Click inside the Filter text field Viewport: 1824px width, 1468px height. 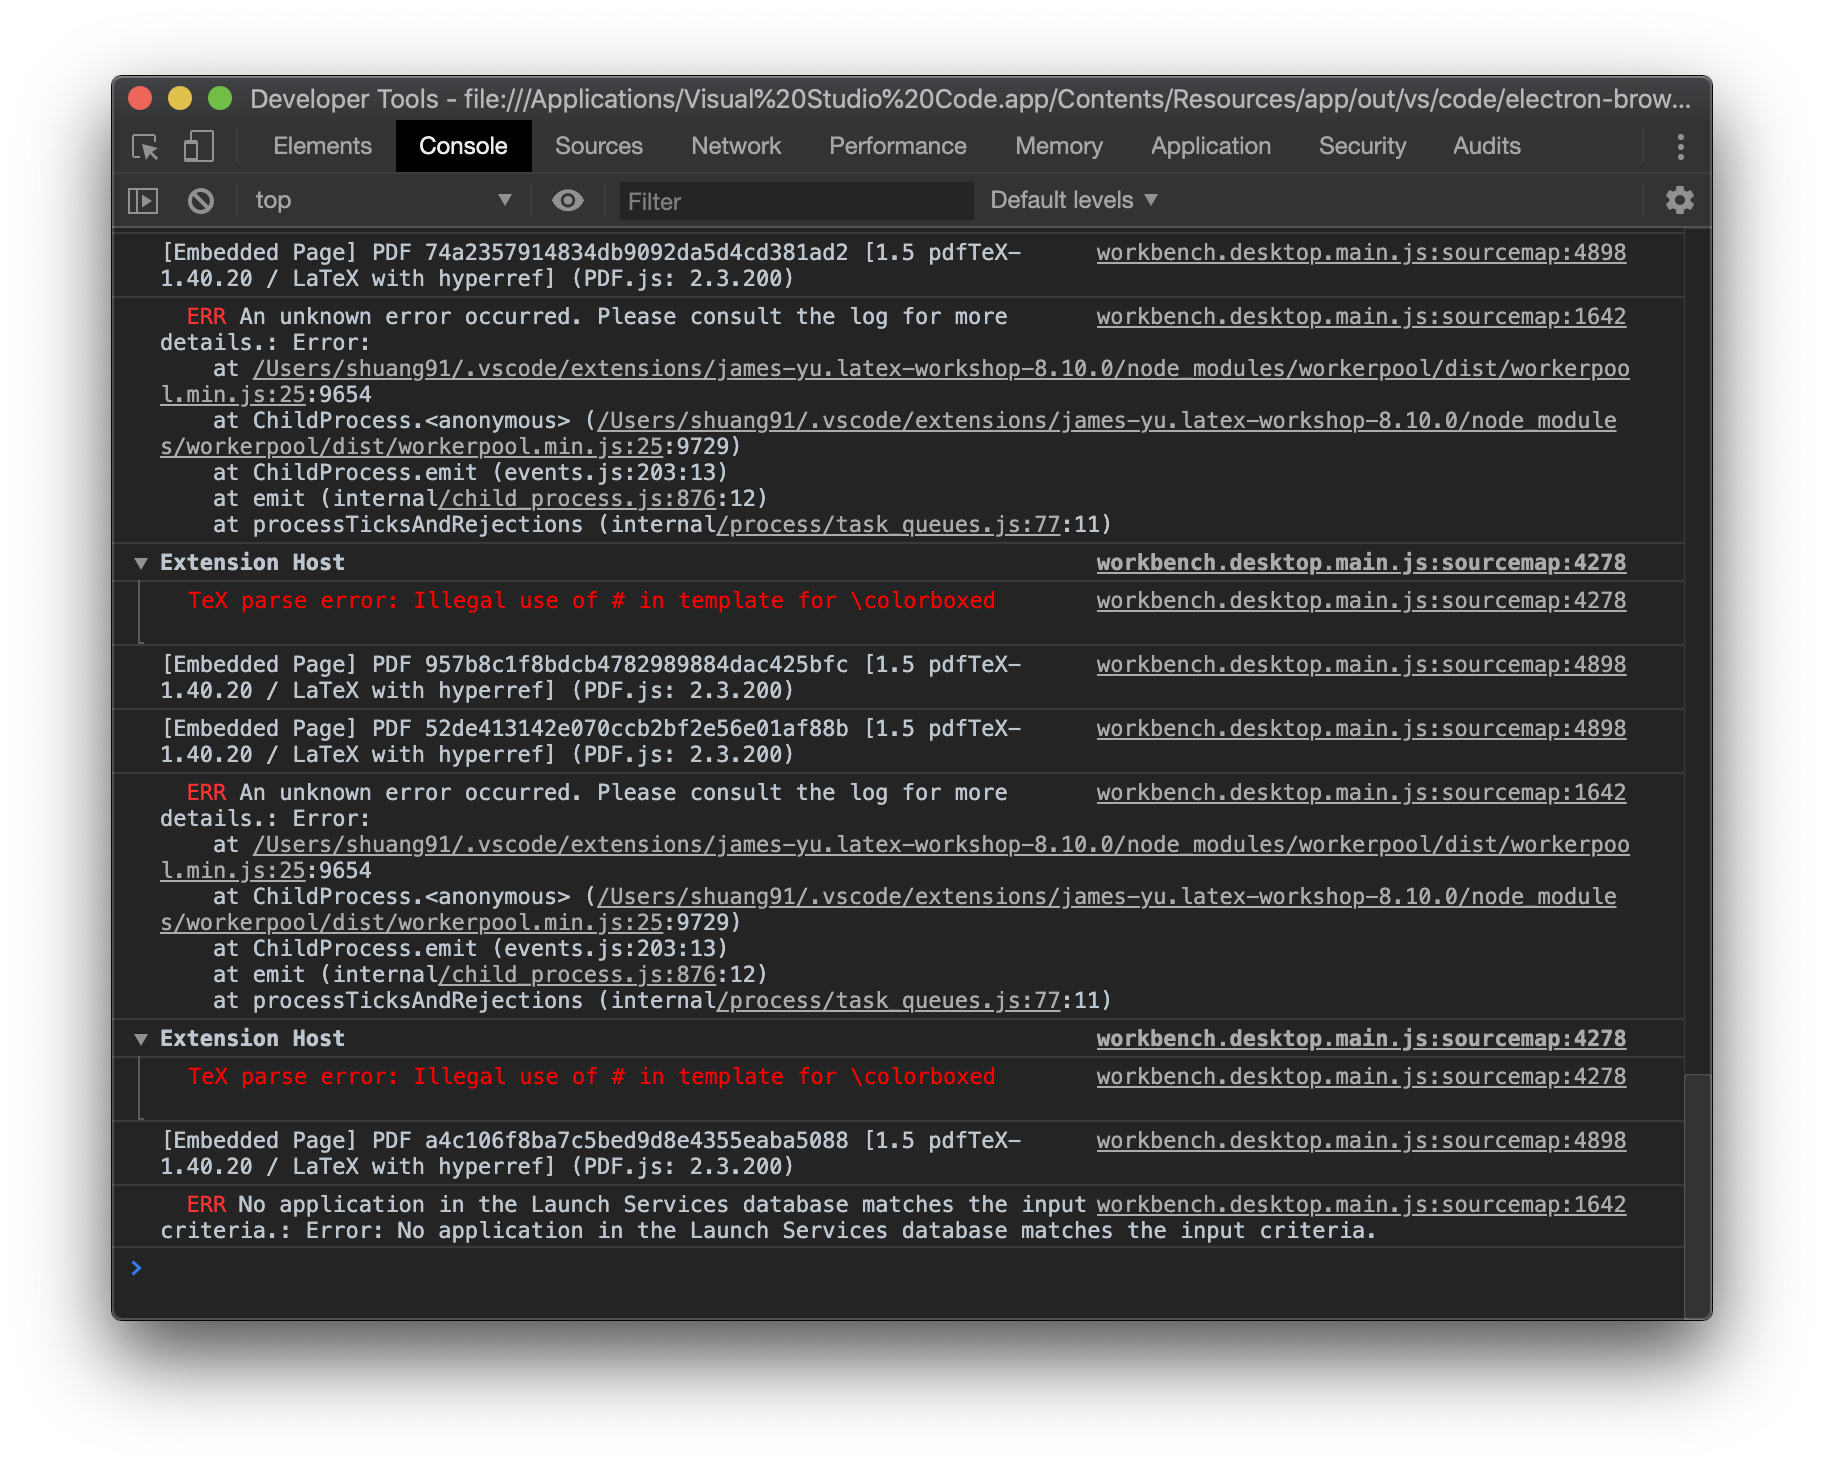[795, 200]
